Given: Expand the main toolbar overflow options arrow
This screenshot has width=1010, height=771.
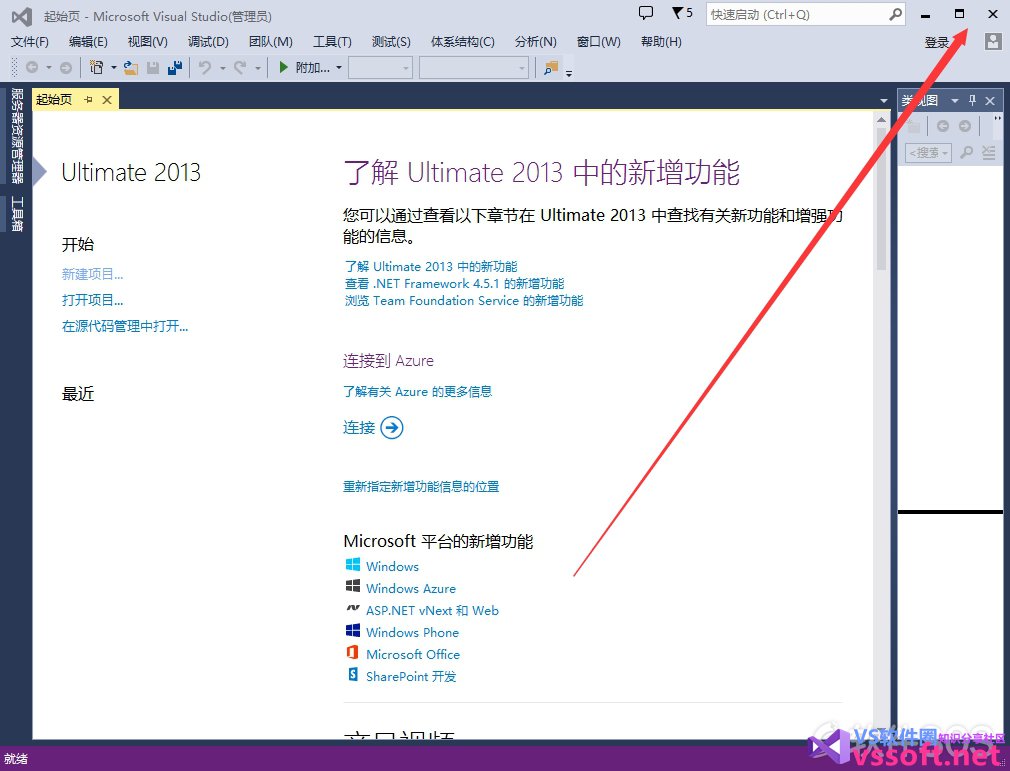Looking at the screenshot, I should pos(569,71).
